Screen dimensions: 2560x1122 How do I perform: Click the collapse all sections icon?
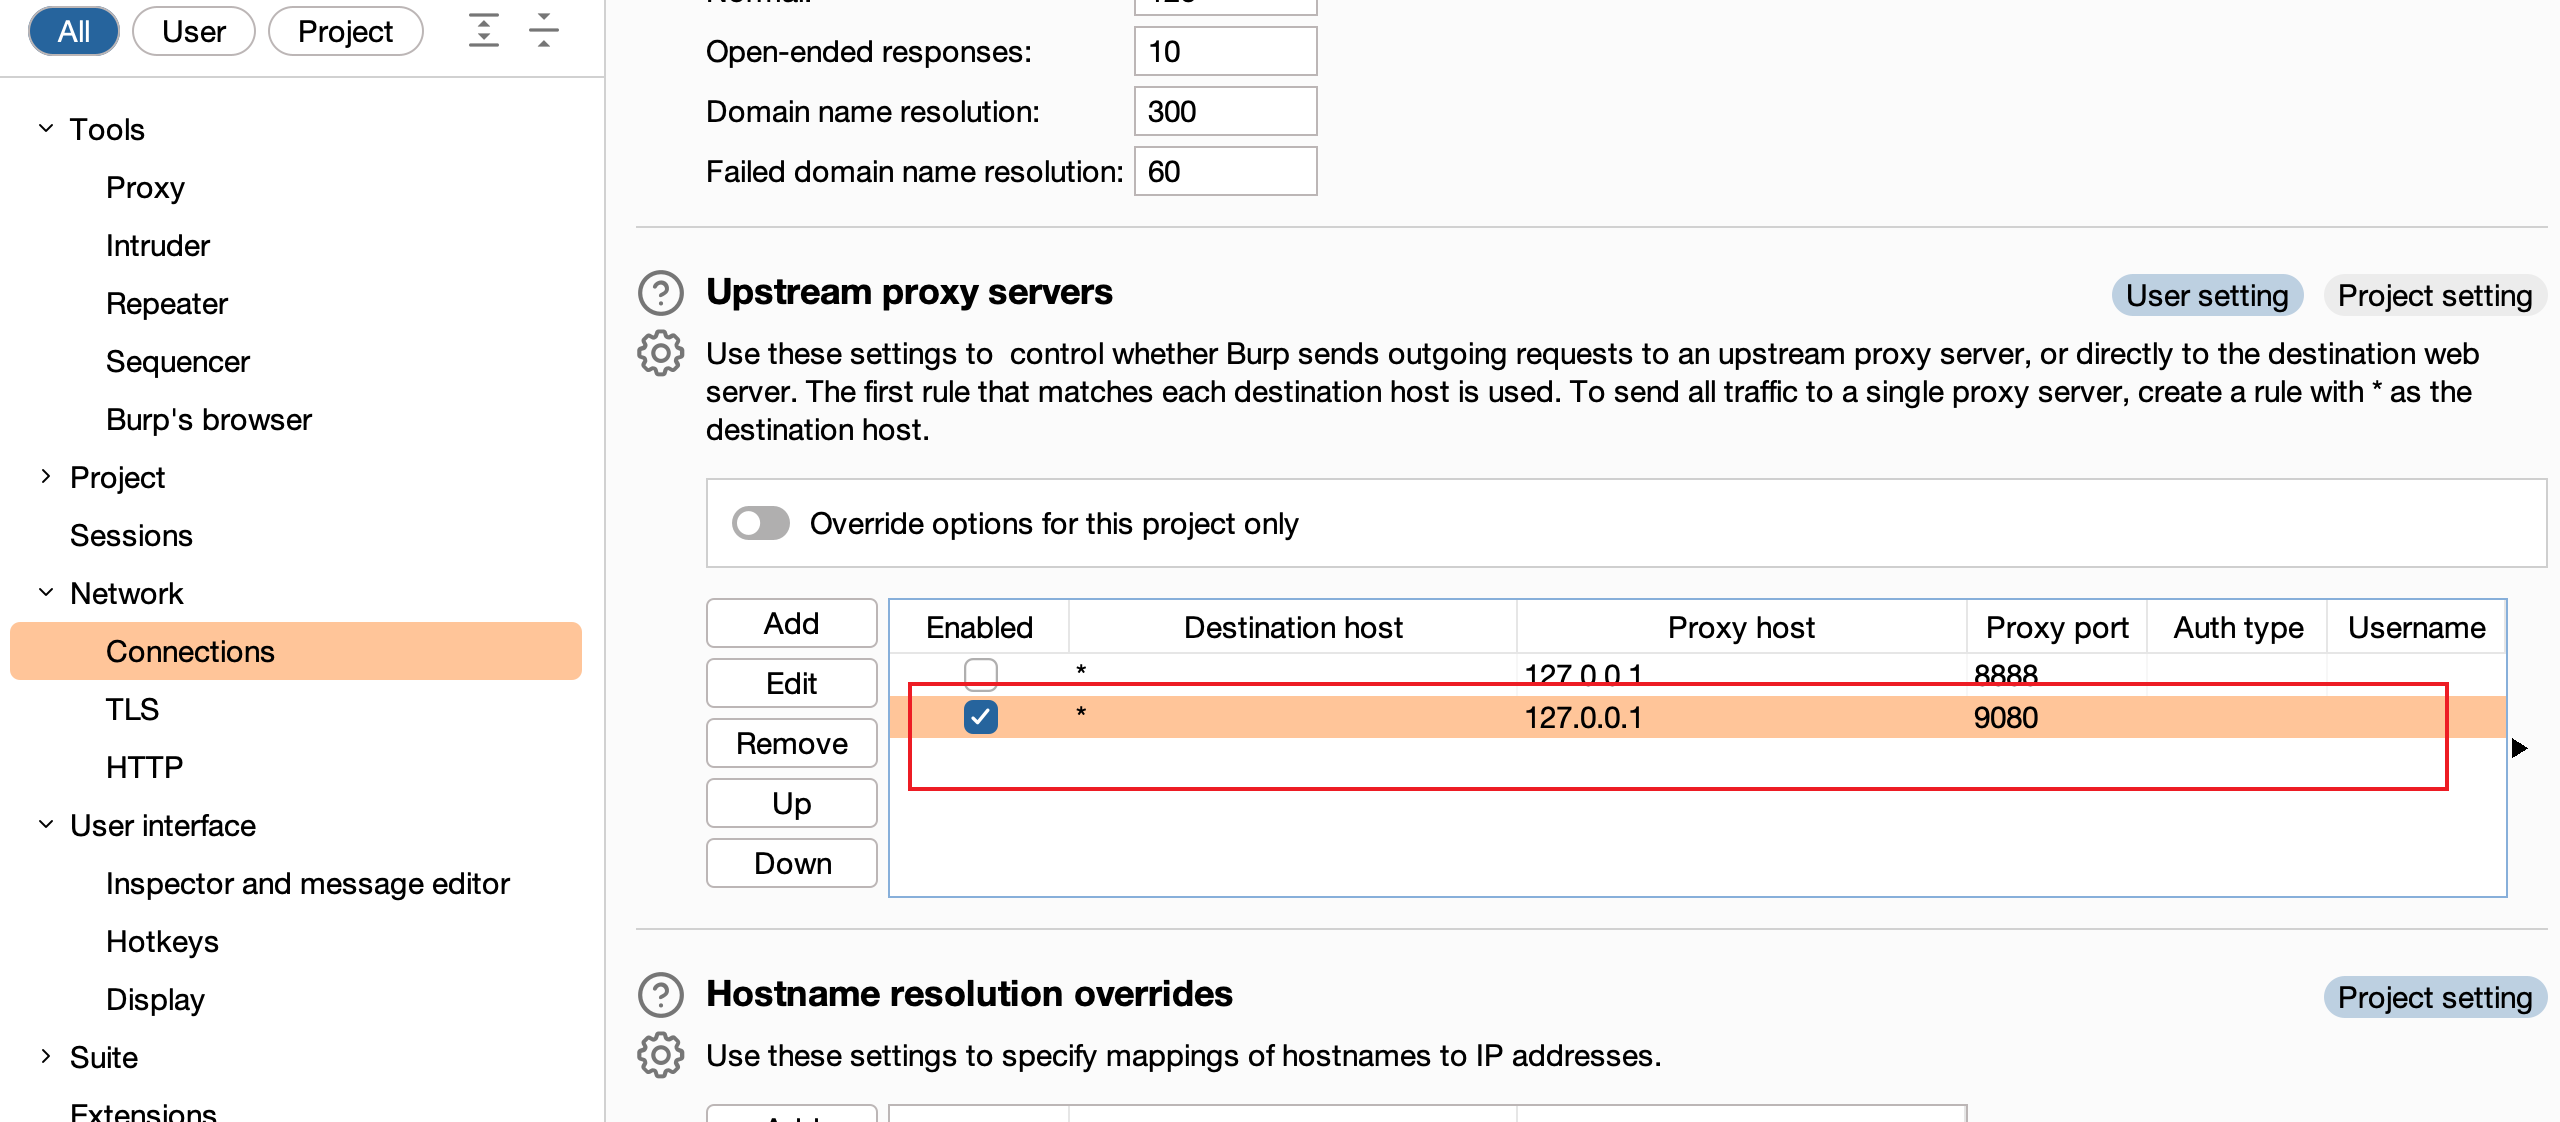[544, 30]
